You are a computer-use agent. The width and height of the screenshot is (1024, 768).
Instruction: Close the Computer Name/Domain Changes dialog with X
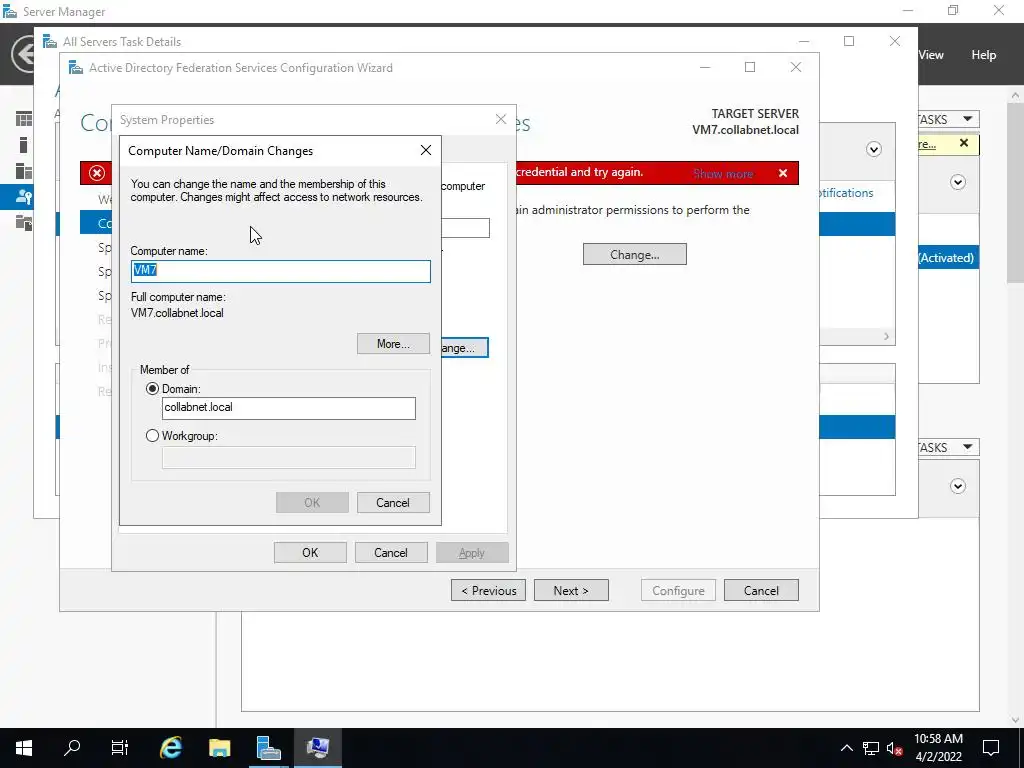(426, 150)
